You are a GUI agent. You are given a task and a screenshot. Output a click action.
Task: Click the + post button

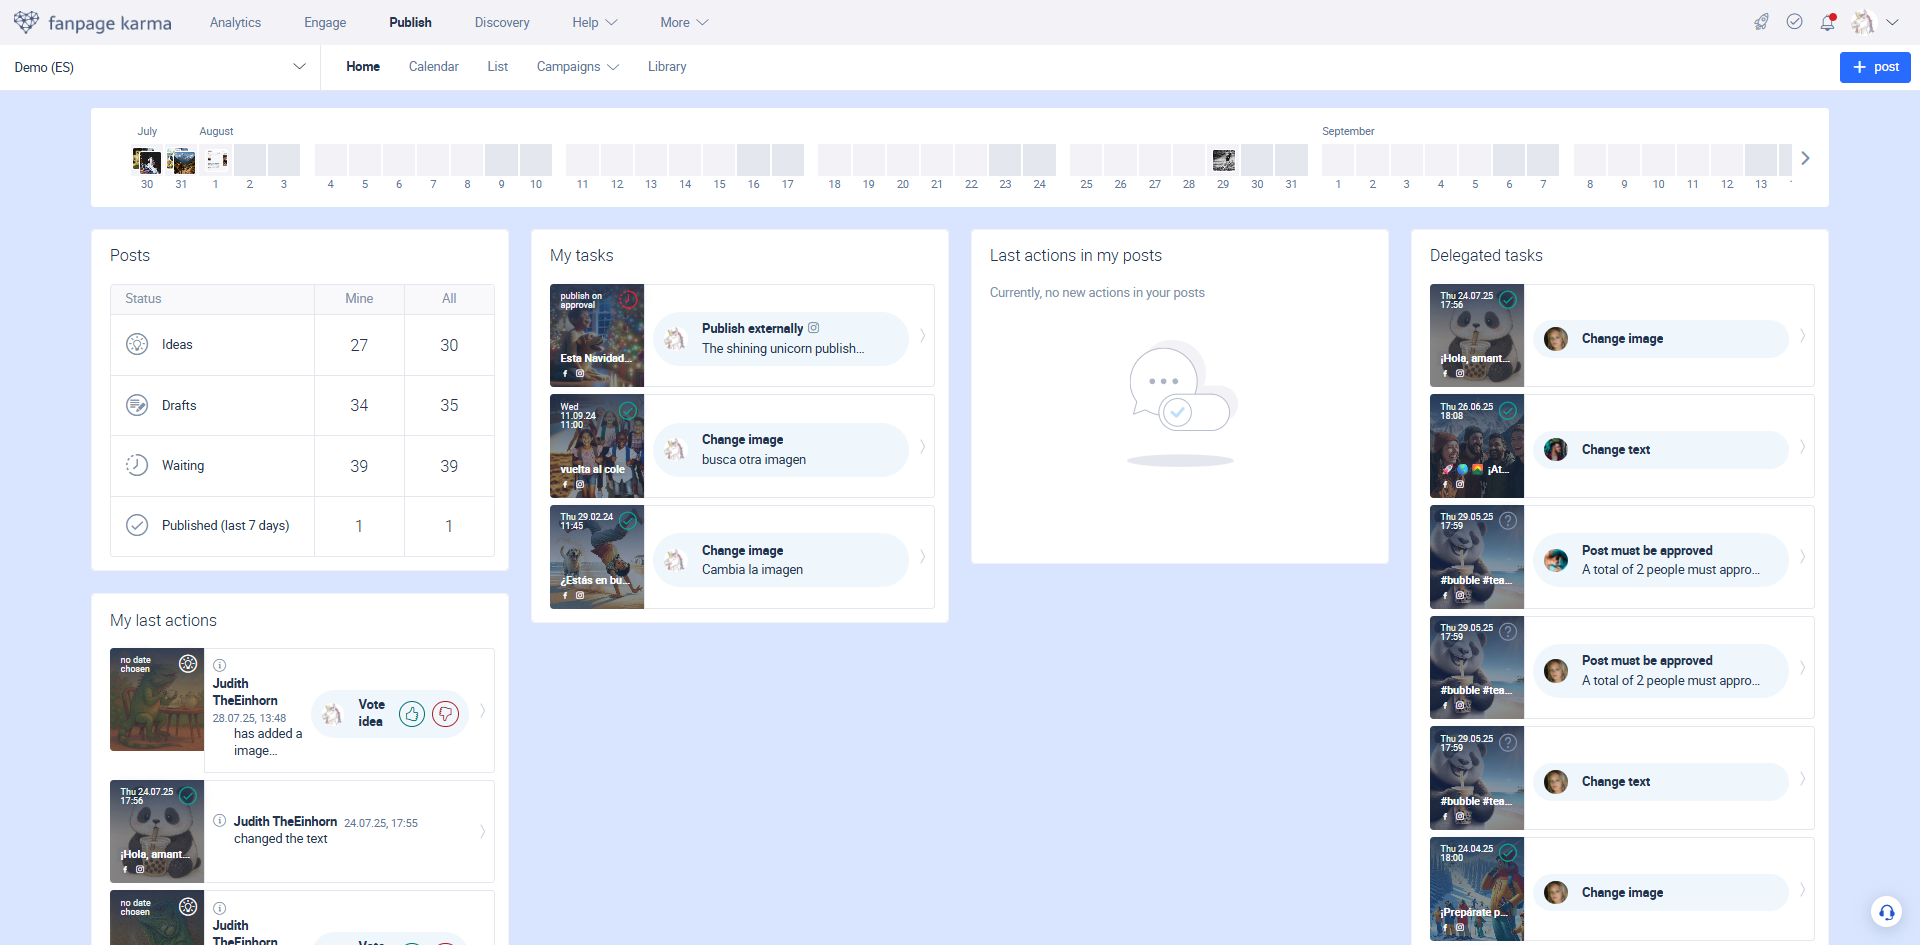[1875, 67]
